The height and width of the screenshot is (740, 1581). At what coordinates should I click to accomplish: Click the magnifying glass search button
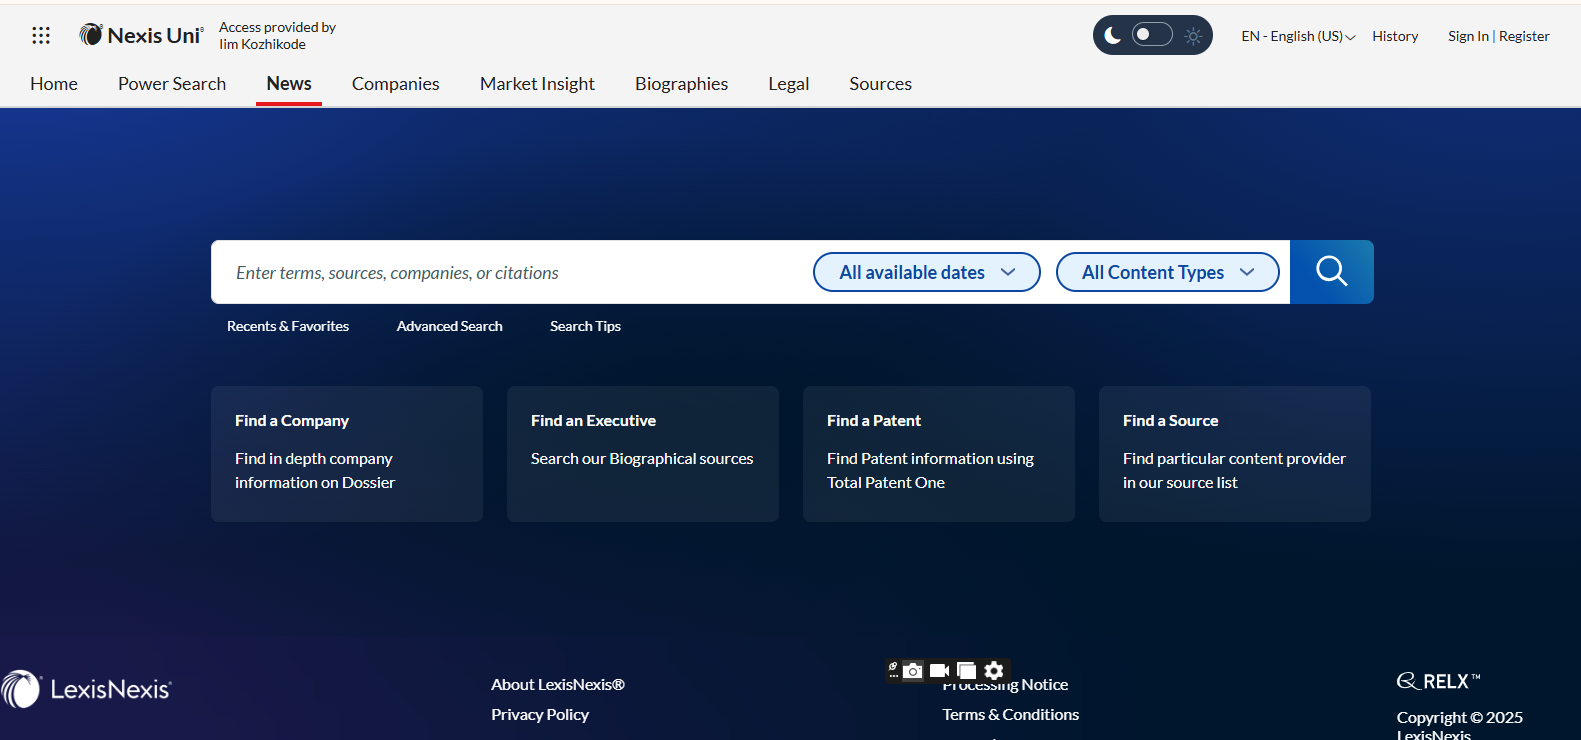[x=1331, y=272]
